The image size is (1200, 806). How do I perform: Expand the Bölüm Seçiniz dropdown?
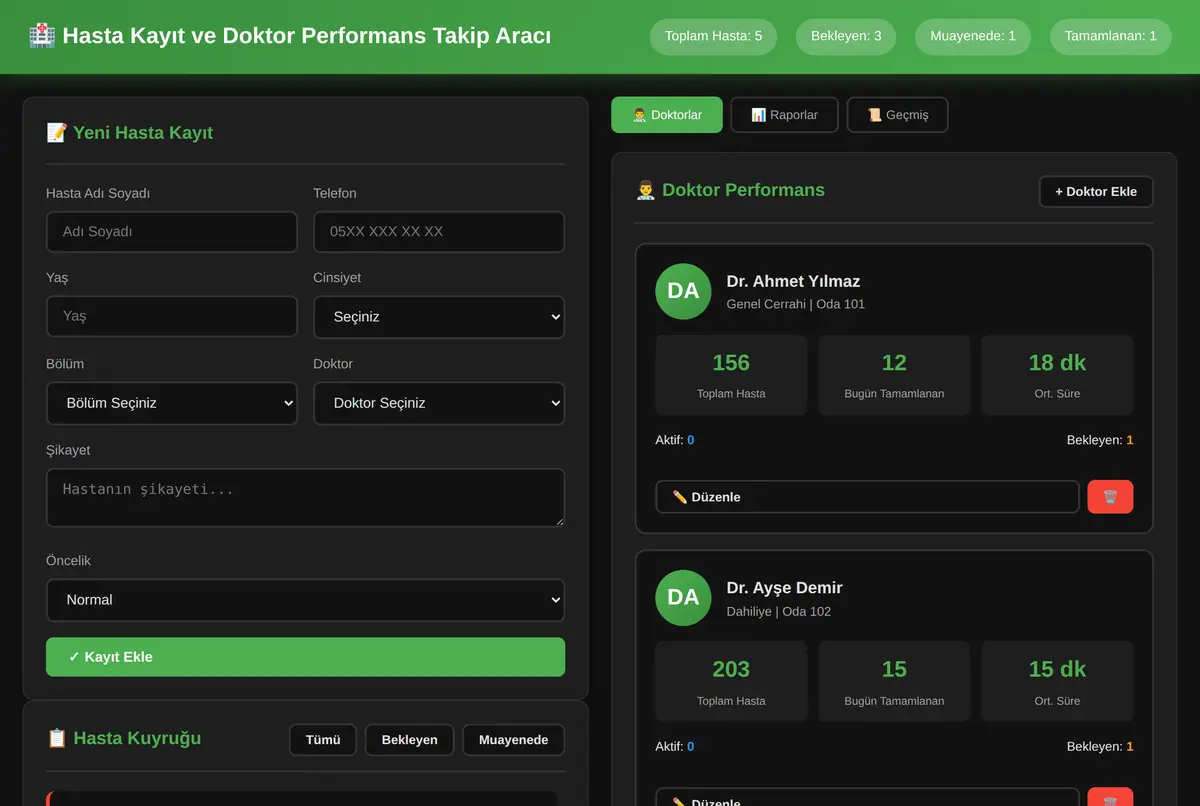tap(172, 403)
